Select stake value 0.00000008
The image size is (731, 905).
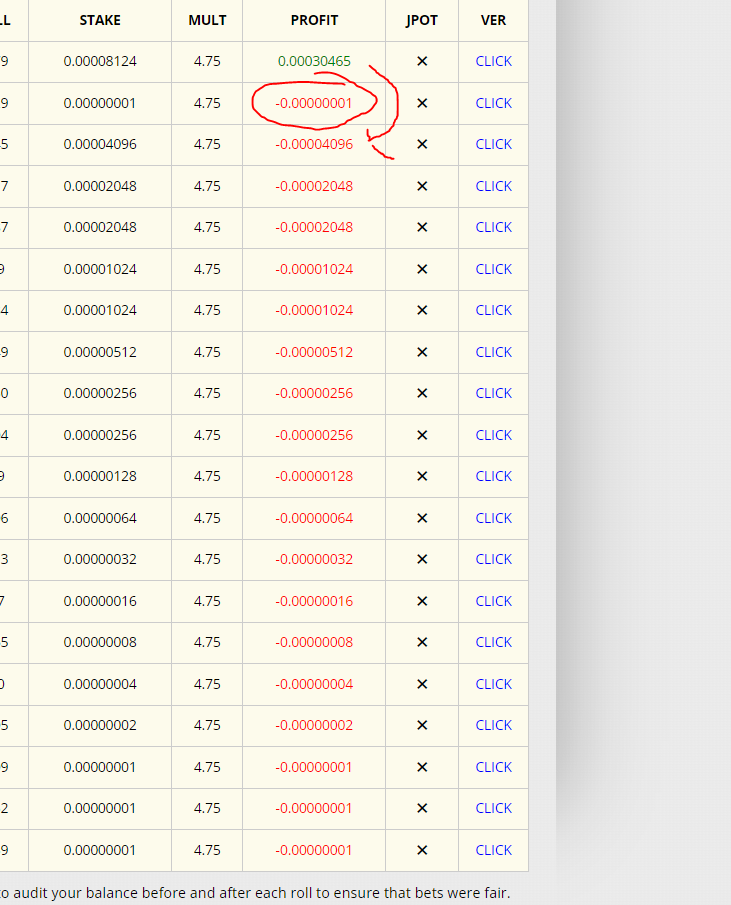pyautogui.click(x=100, y=642)
